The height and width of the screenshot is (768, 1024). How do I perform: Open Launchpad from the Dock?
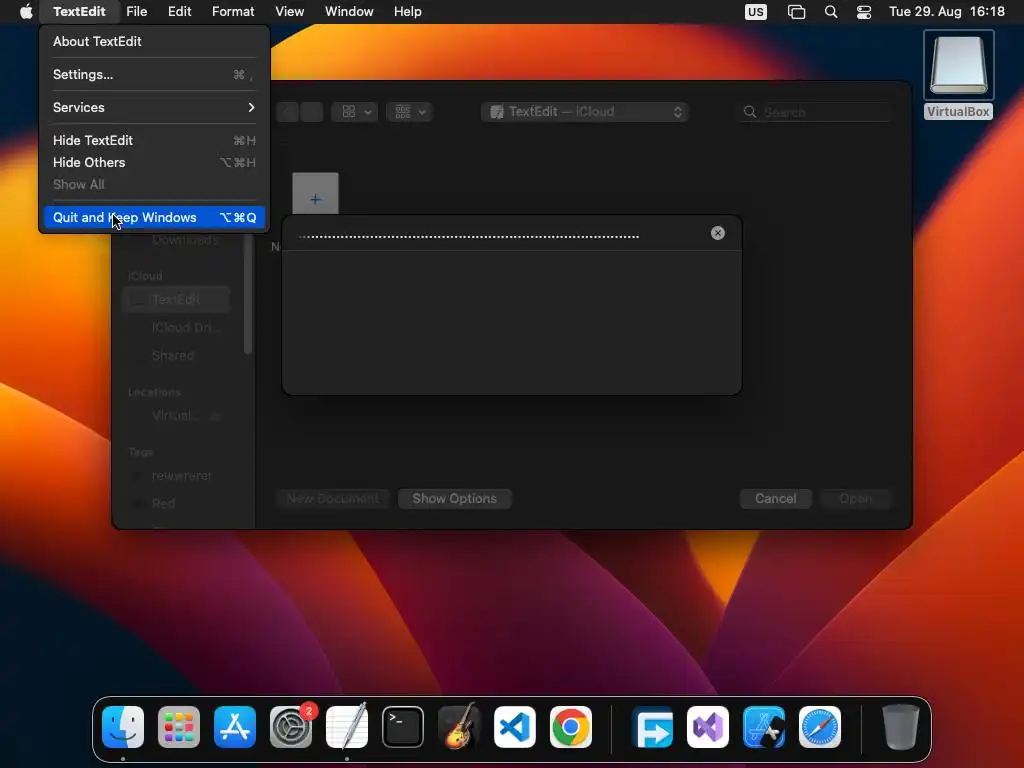click(x=179, y=727)
